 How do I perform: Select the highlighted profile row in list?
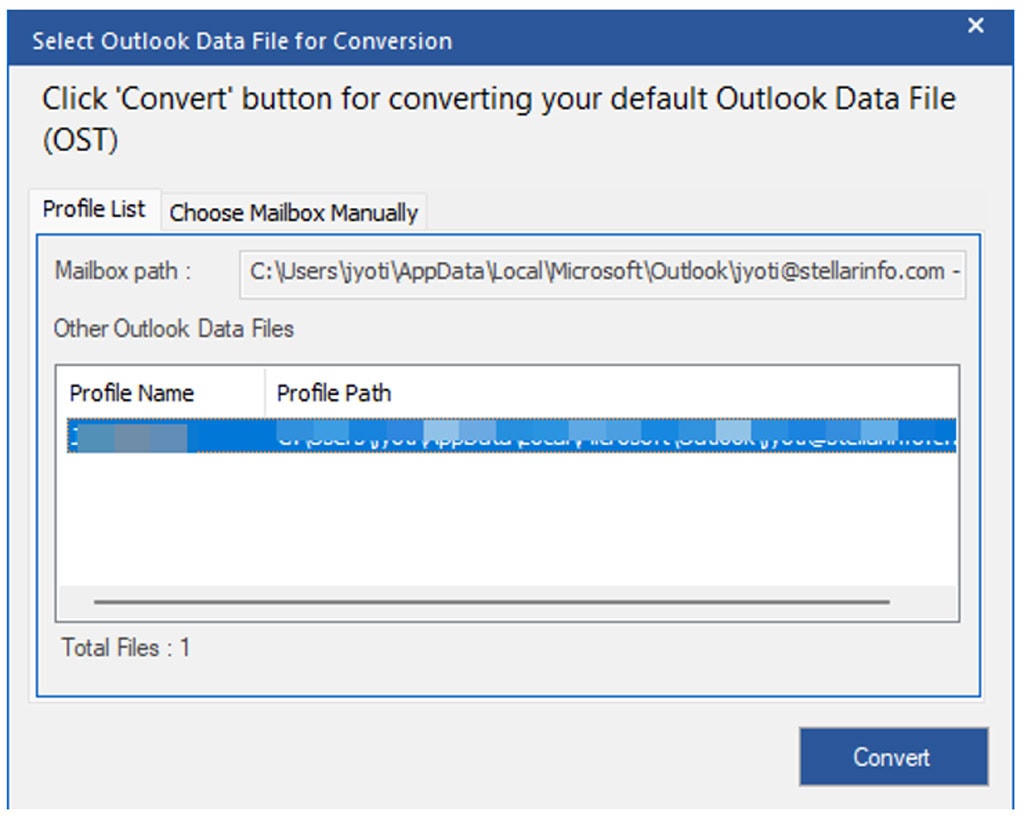[x=511, y=436]
